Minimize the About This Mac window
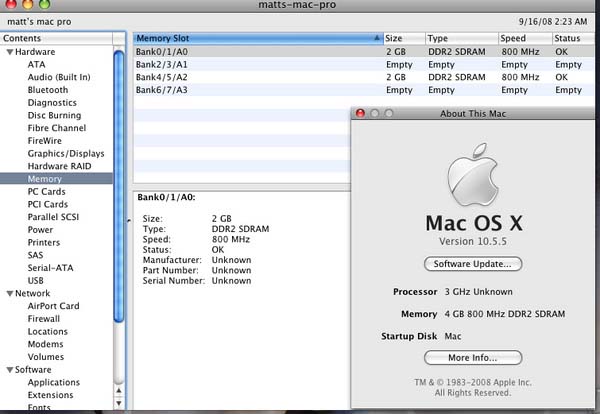The image size is (600, 414). tap(375, 114)
